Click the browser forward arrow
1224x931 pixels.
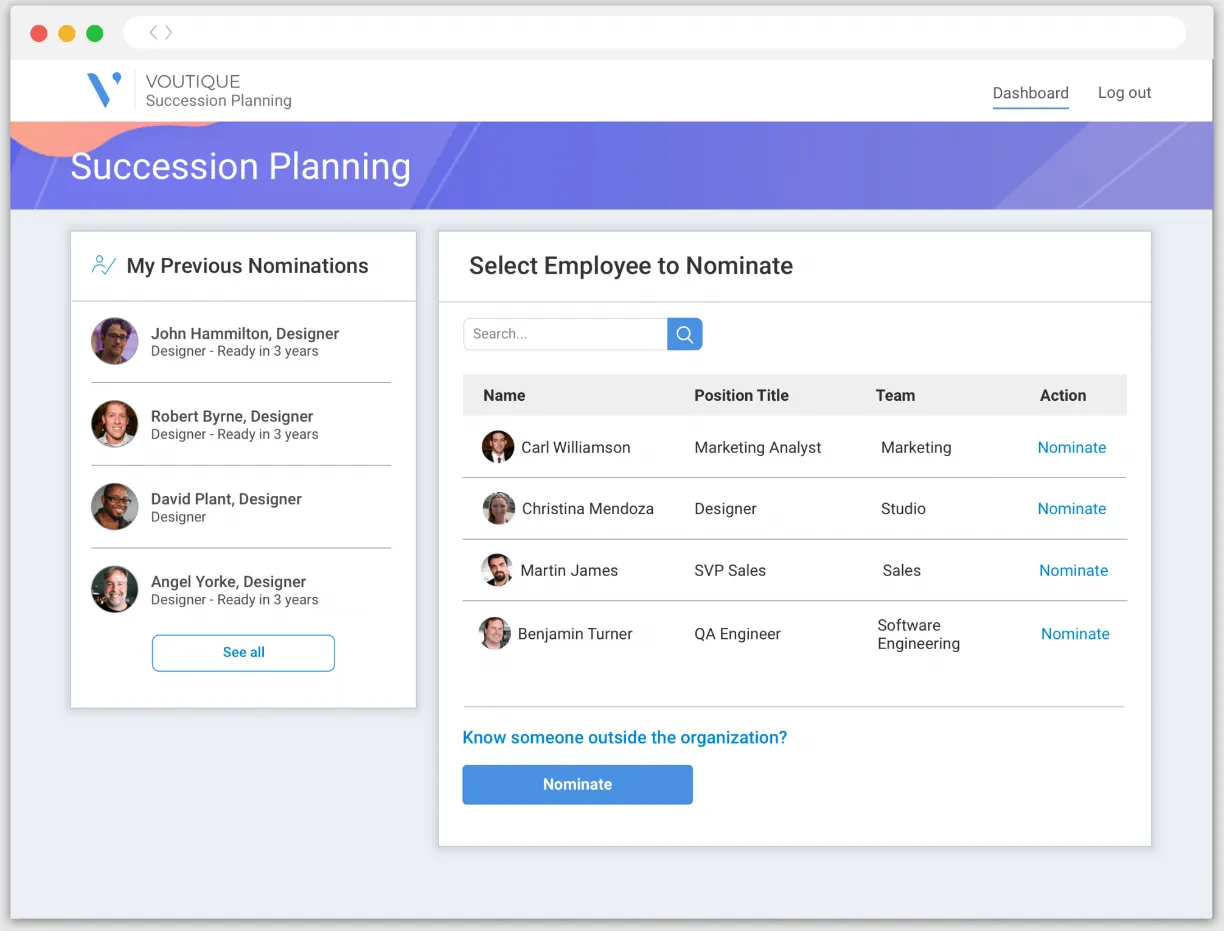pos(168,33)
